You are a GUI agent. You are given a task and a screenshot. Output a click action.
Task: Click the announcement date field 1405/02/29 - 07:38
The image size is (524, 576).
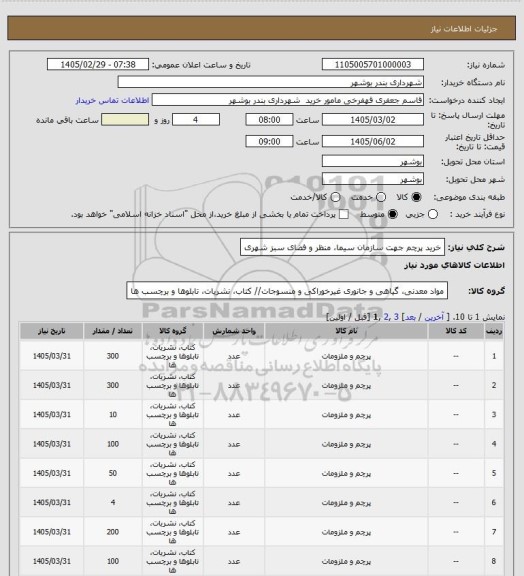[x=98, y=64]
